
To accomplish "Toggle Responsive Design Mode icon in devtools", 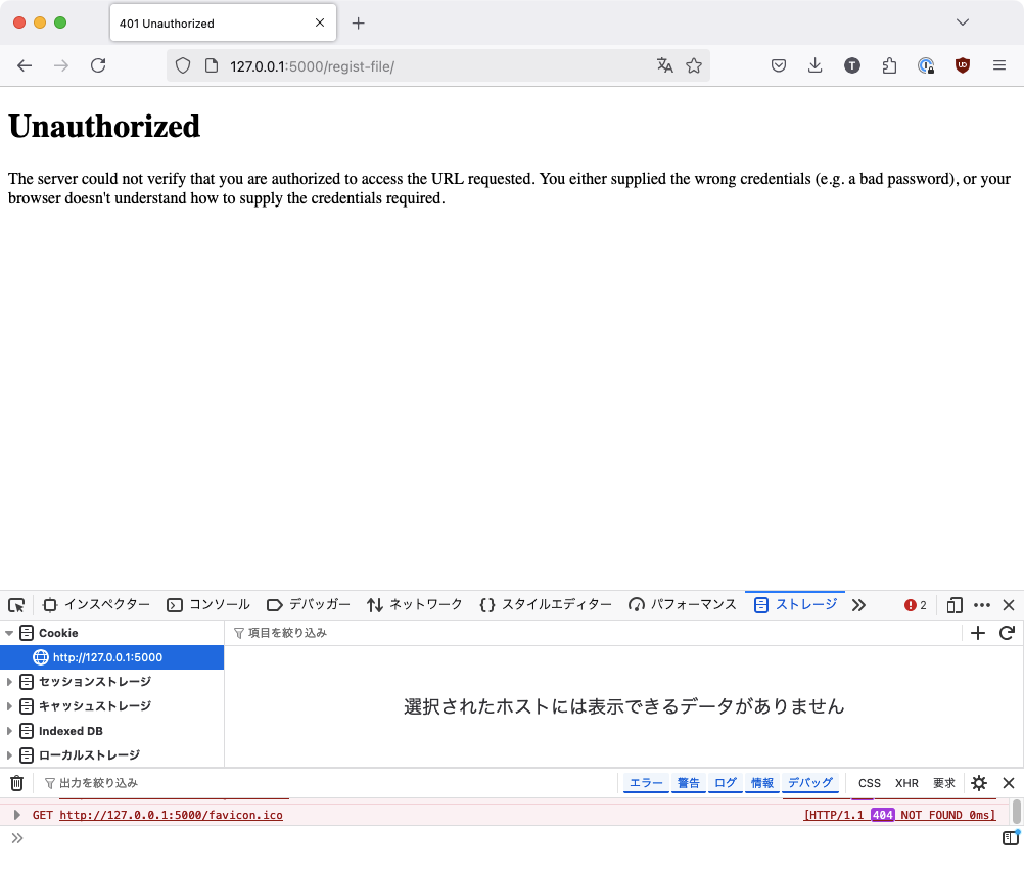I will (x=952, y=605).
